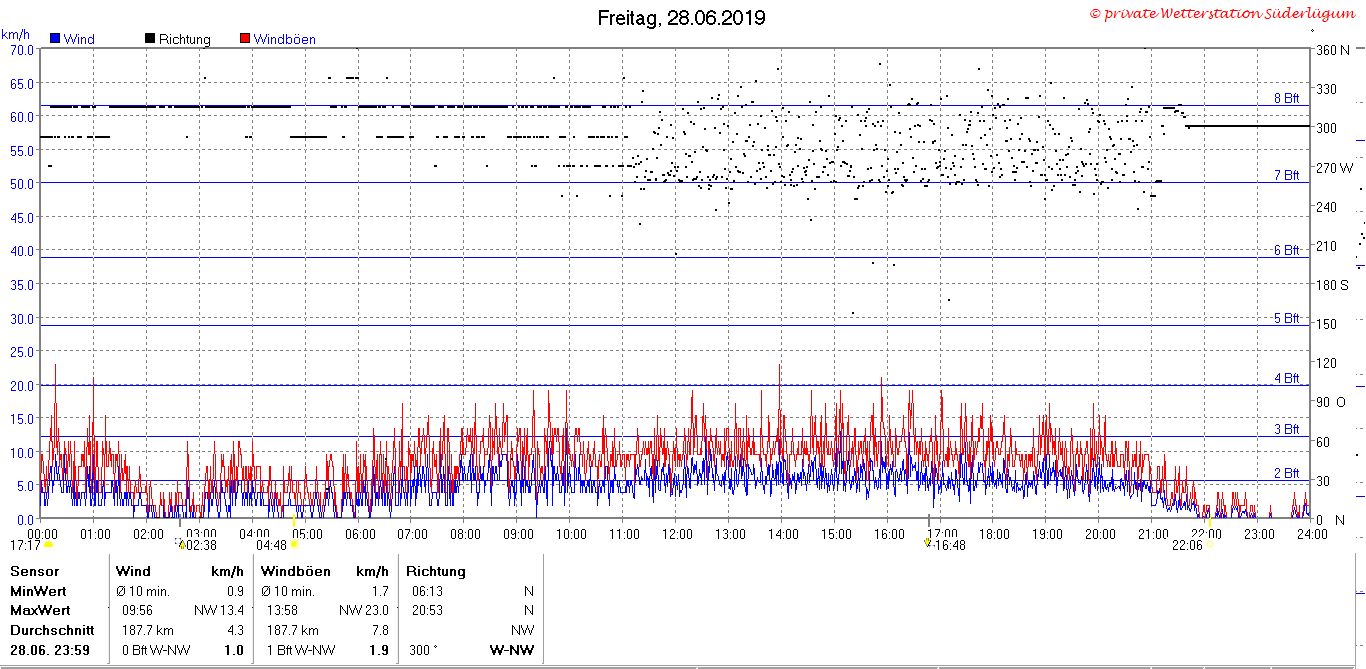Click the sunset marker at 22:06
The image size is (1366, 669).
[1210, 545]
